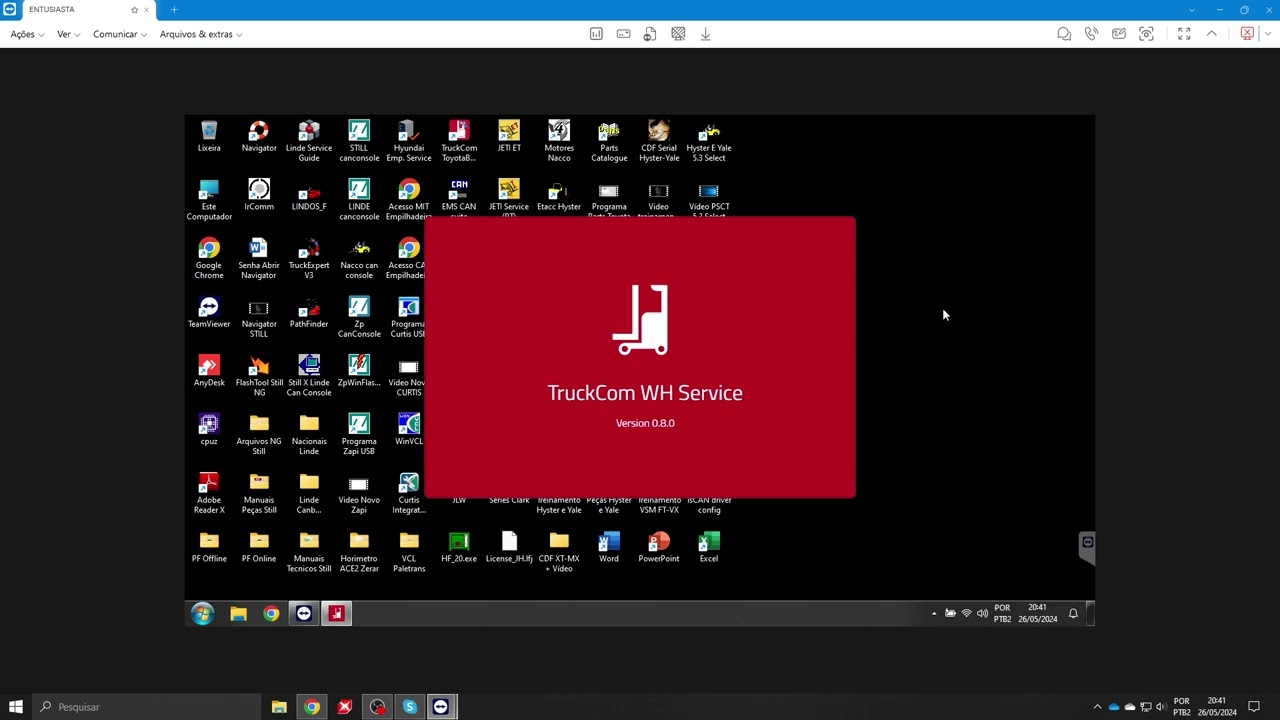The width and height of the screenshot is (1280, 720).
Task: Launch LINDE canconsole shortcut
Action: coord(359,200)
